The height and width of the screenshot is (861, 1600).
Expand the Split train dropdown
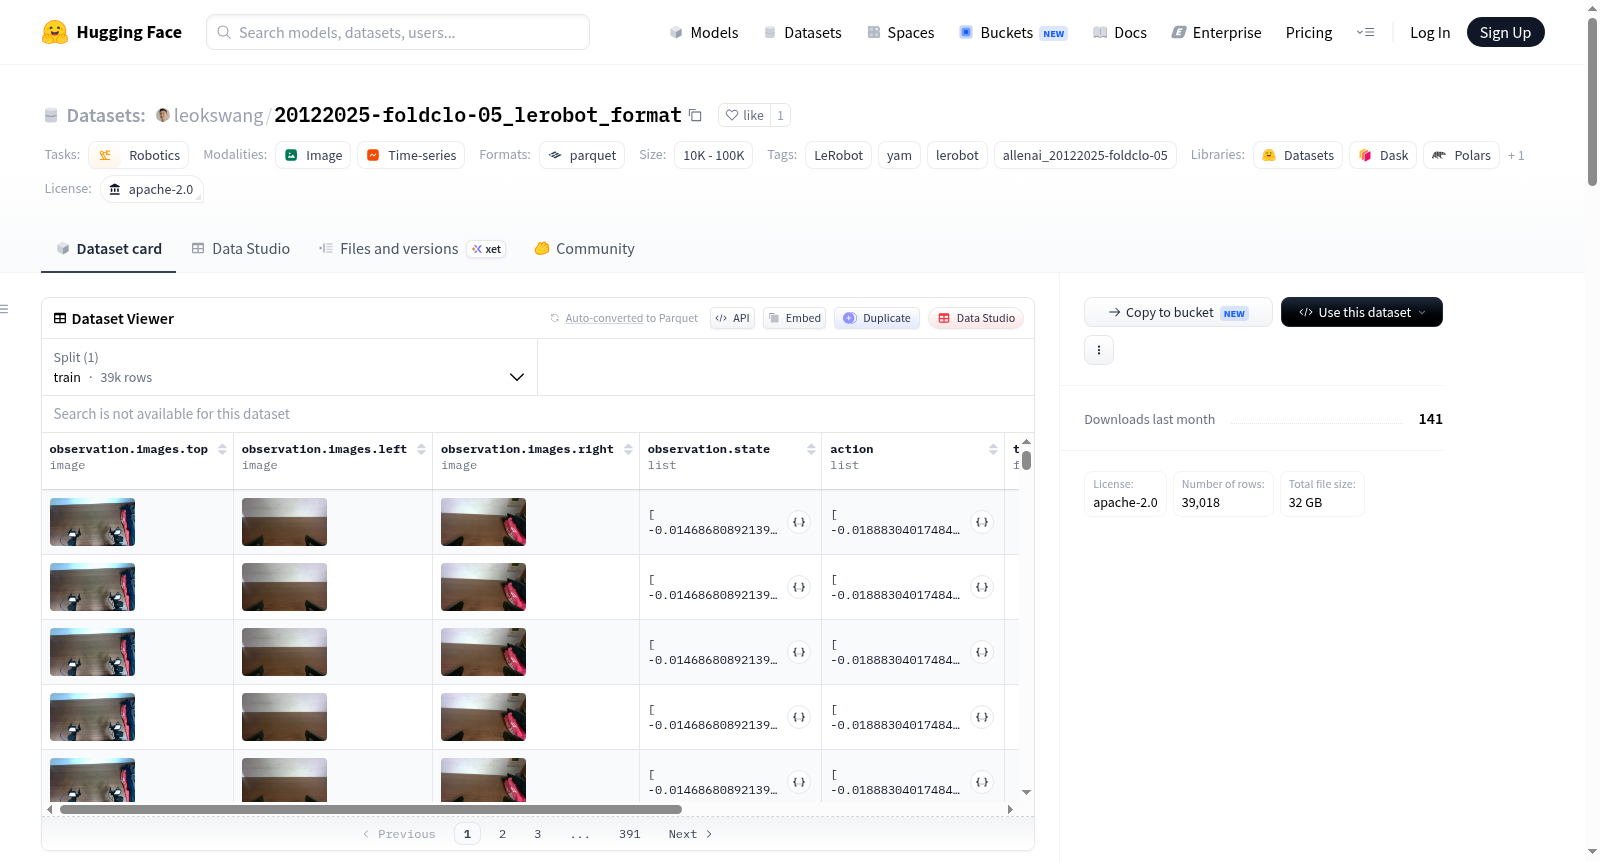coord(289,367)
